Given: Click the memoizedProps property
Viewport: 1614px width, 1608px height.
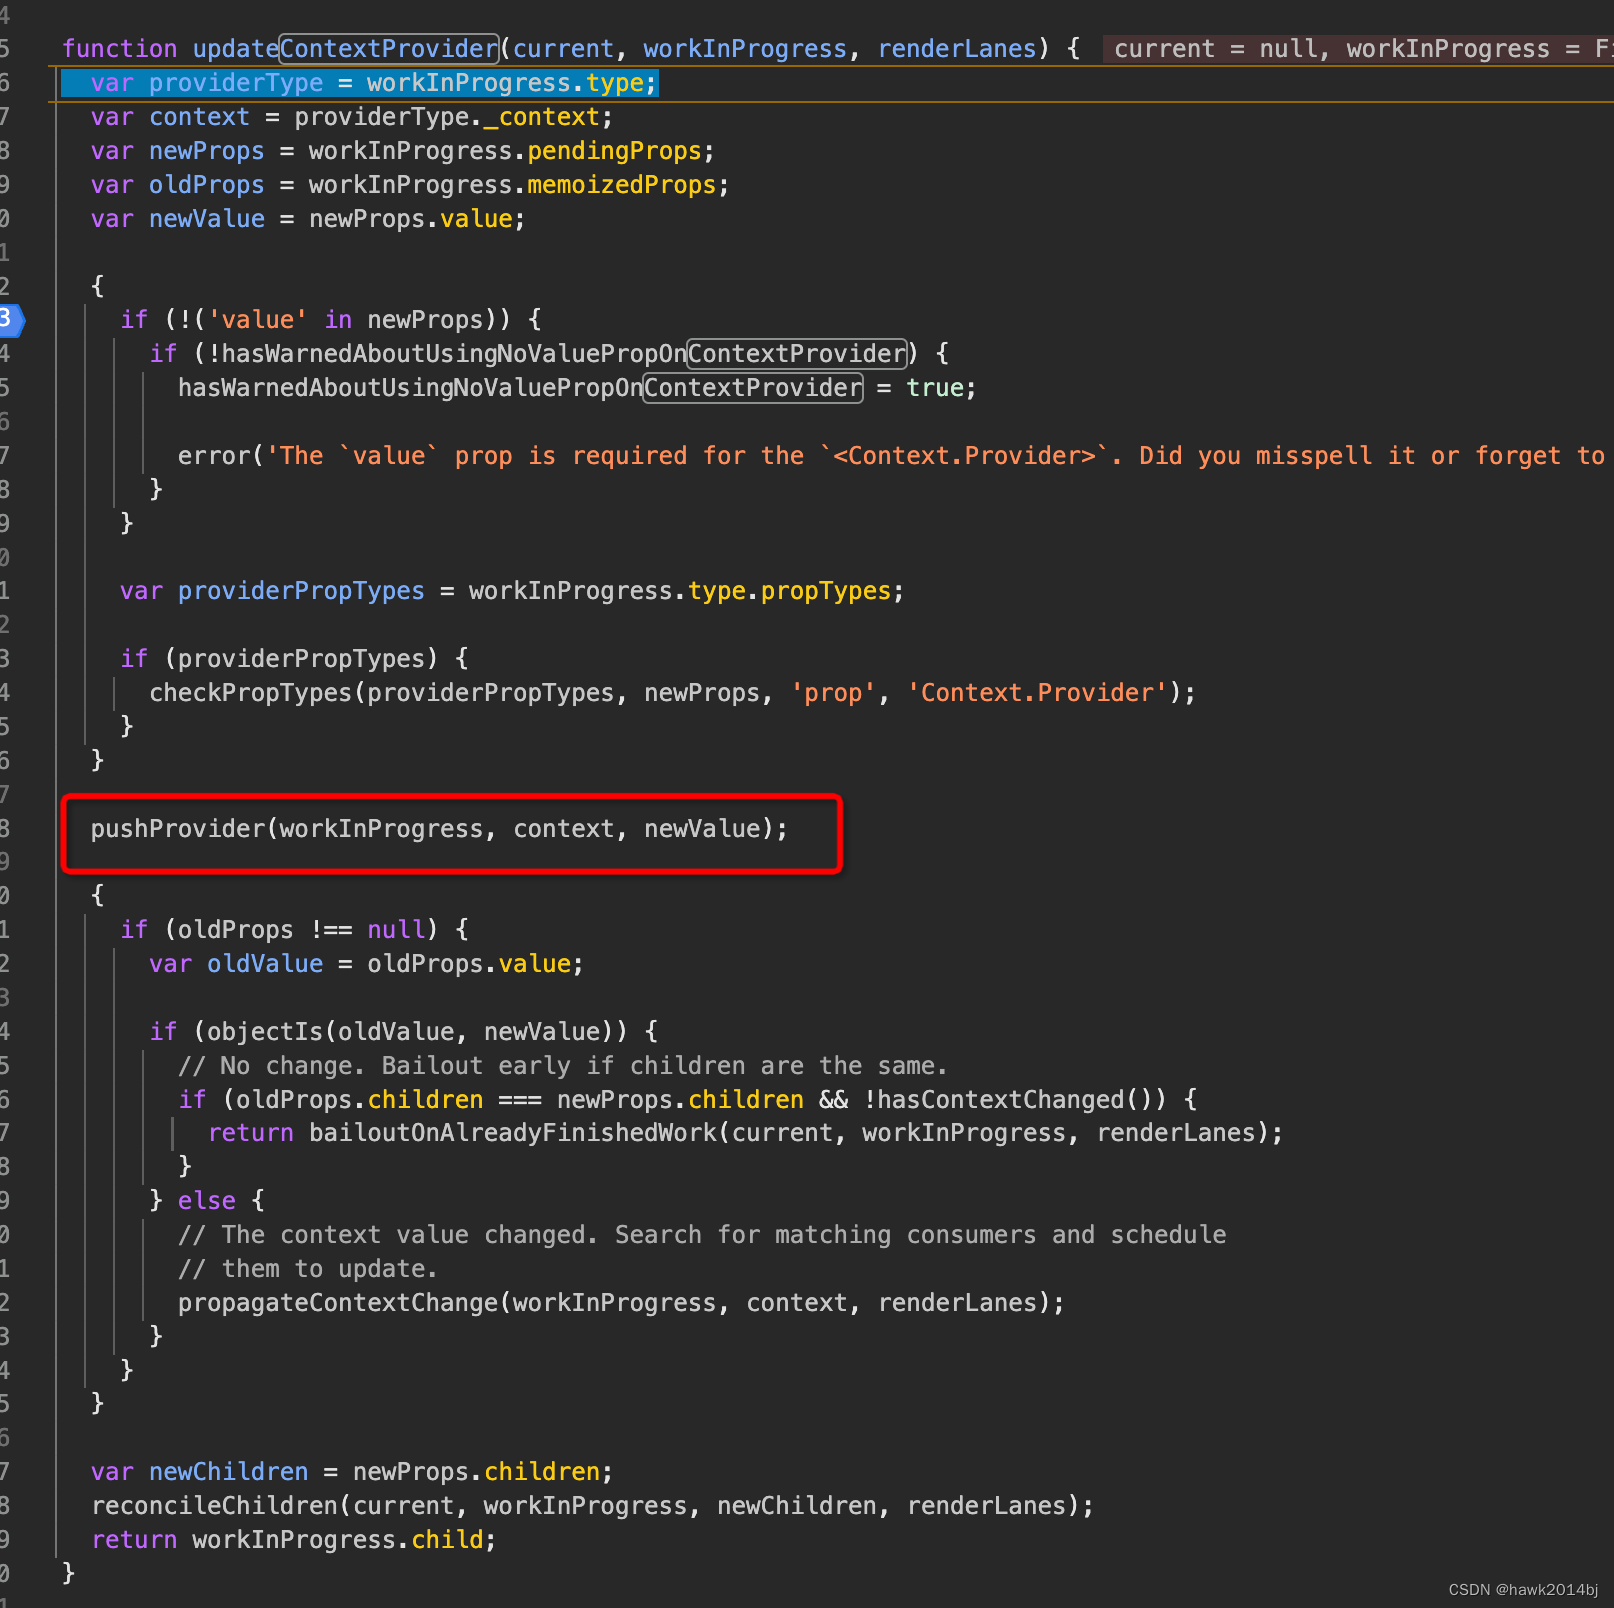Looking at the screenshot, I should coord(622,185).
